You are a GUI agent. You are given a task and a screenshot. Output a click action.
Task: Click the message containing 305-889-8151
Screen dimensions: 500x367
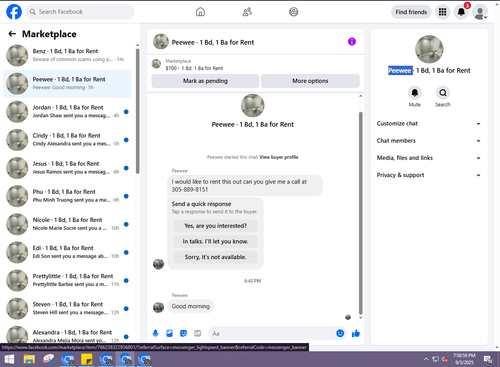[x=245, y=186]
